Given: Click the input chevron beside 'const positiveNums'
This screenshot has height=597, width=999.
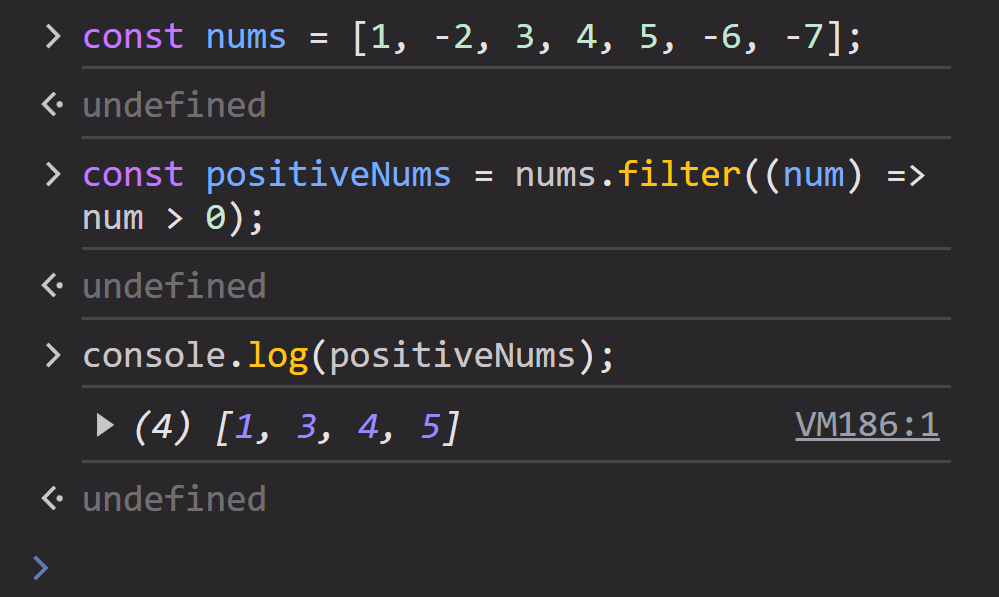Looking at the screenshot, I should 54,174.
